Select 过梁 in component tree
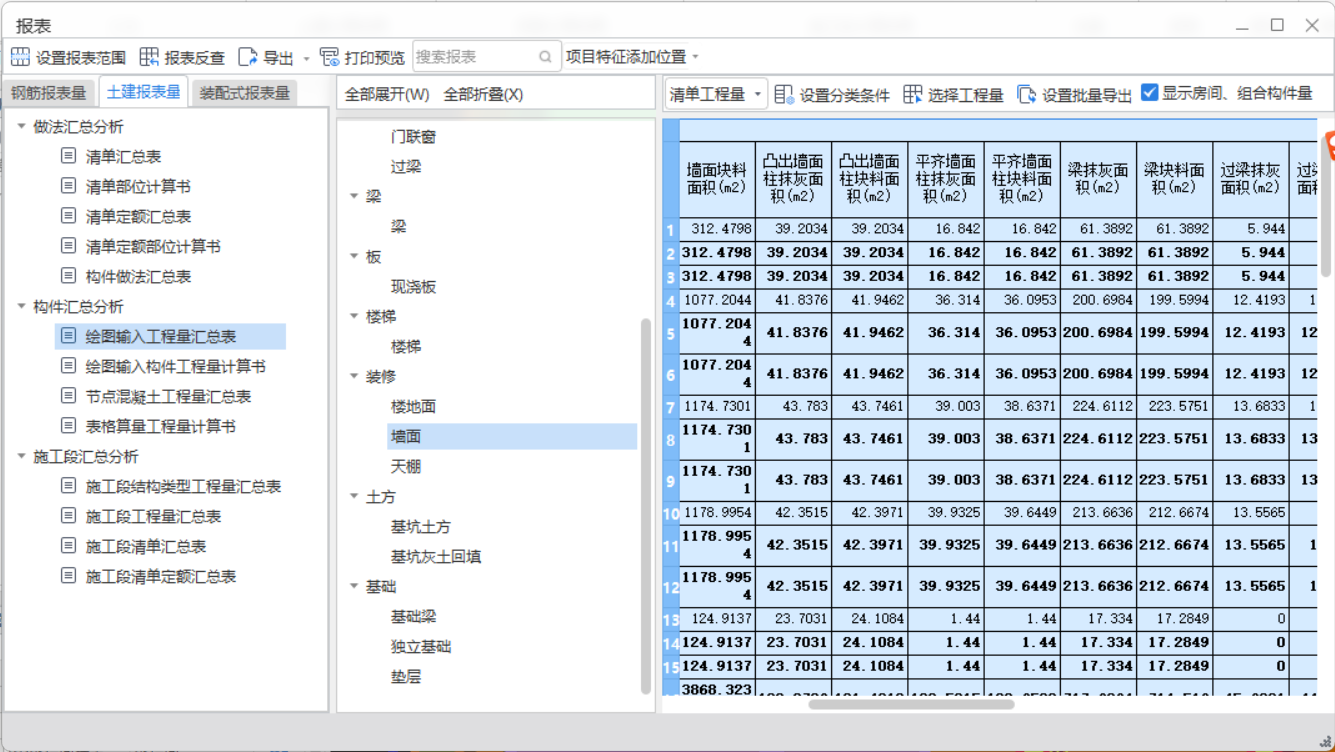 [406, 166]
